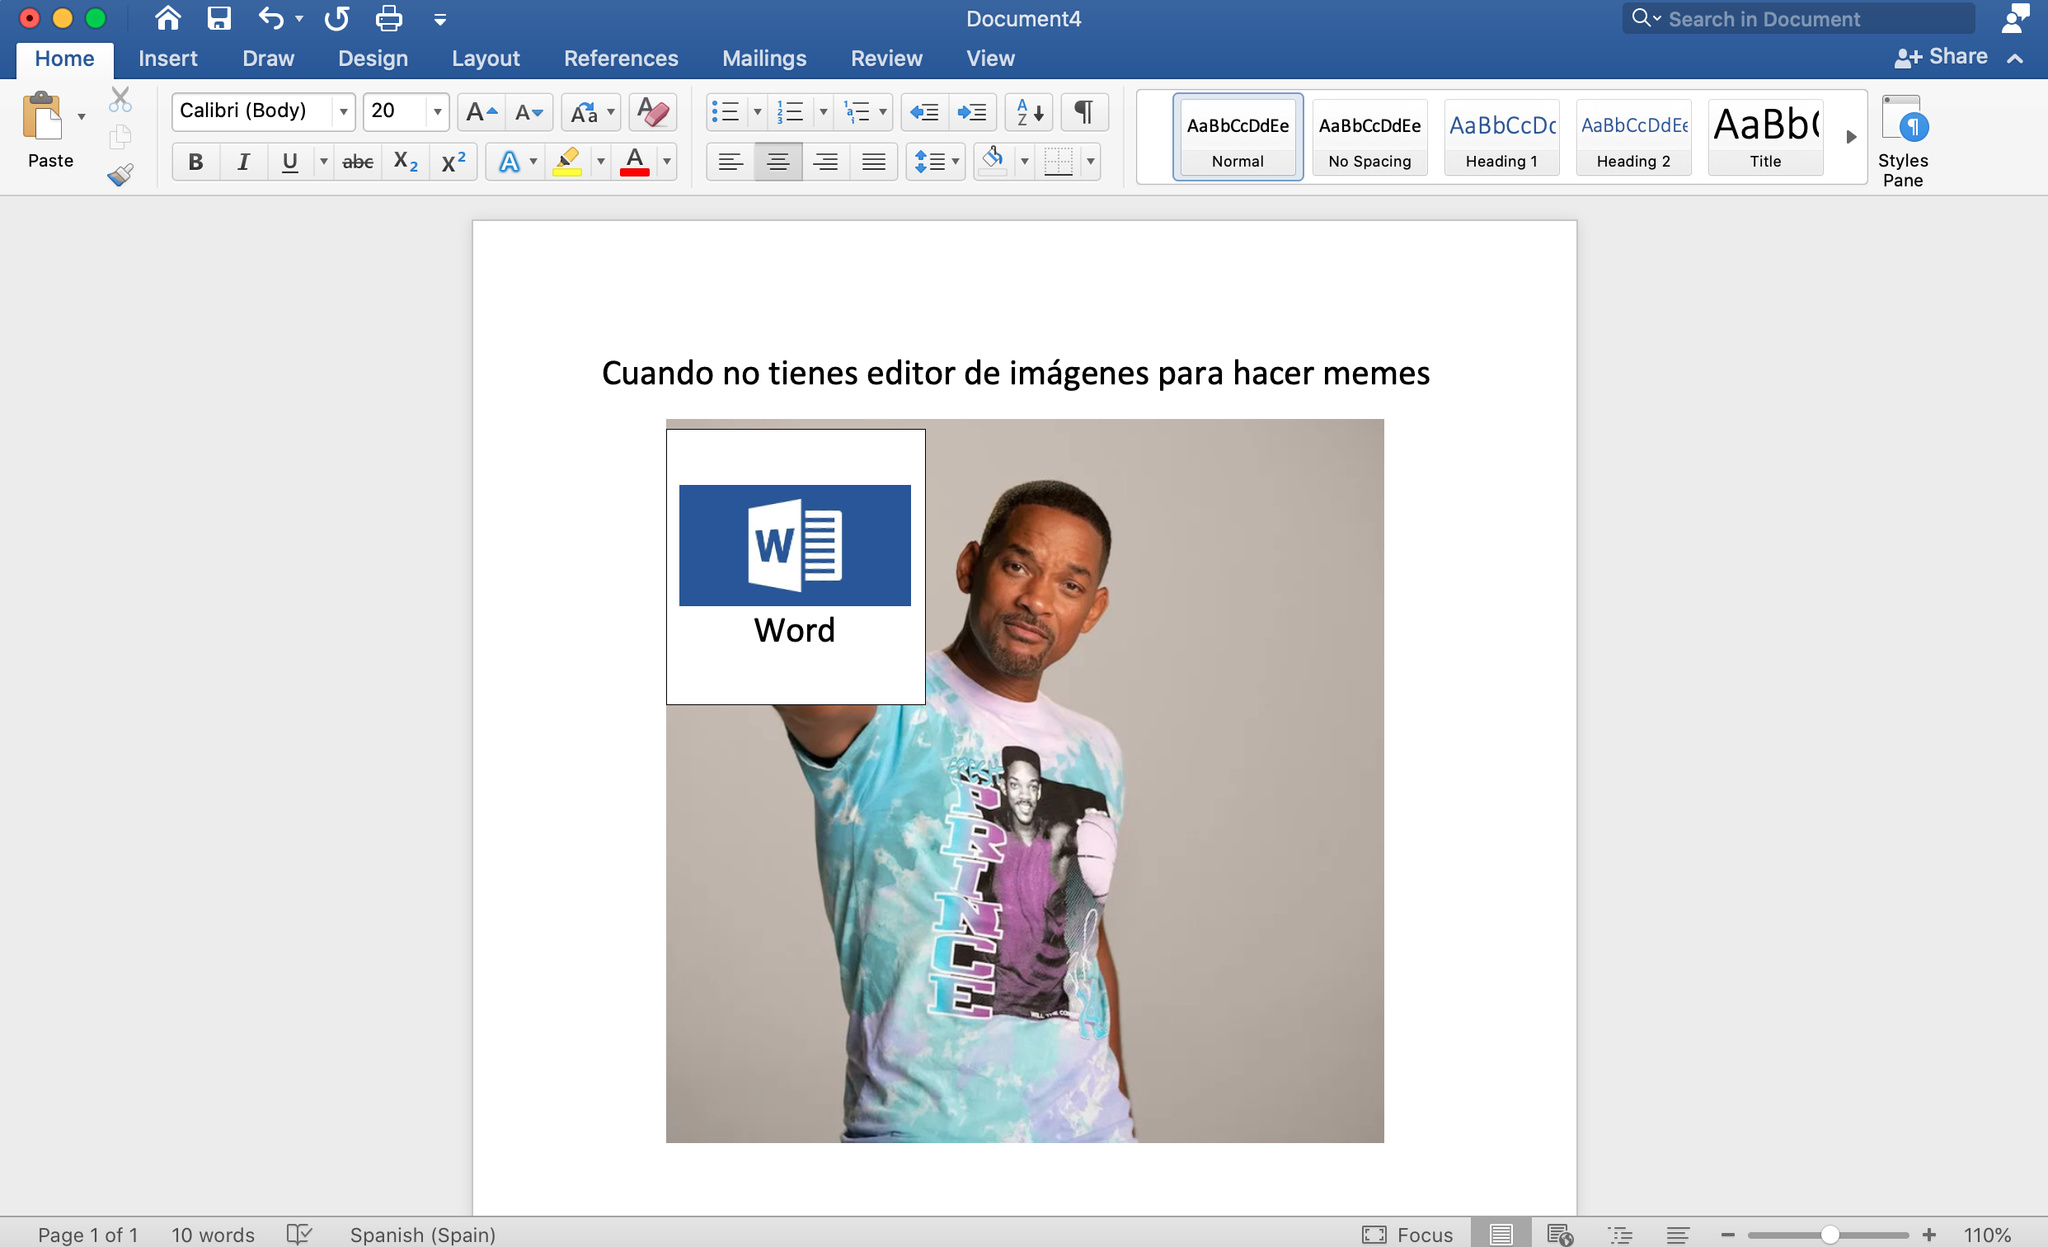Click the Focus mode button
The width and height of the screenshot is (2048, 1247).
[x=1407, y=1234]
